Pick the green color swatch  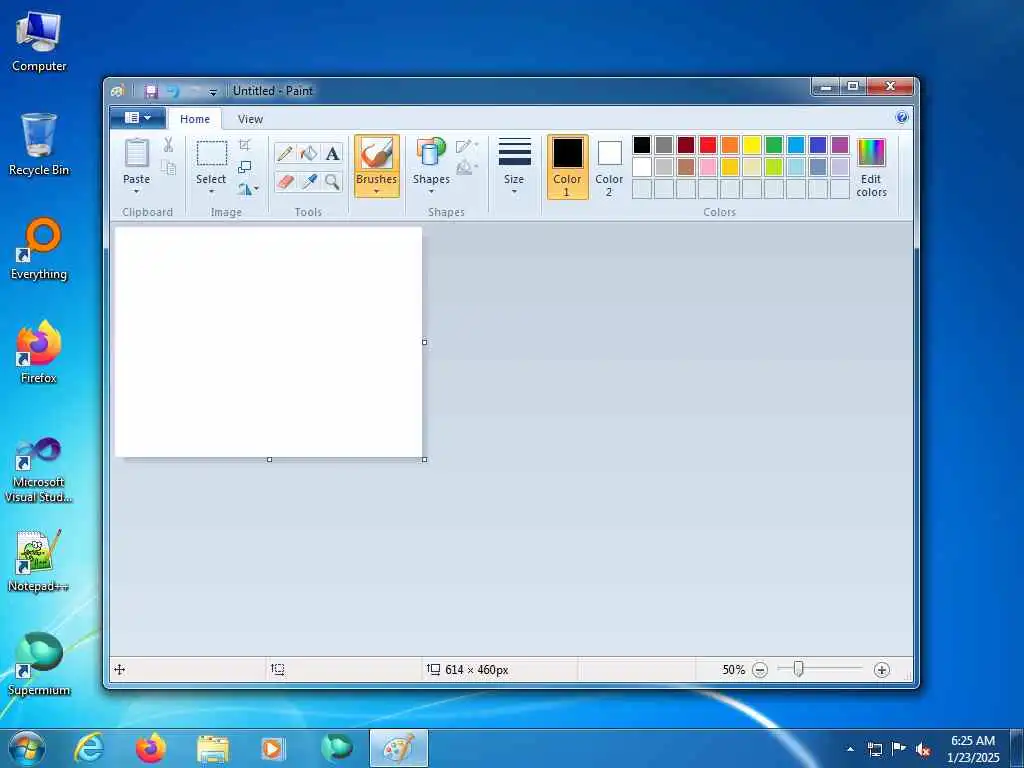click(774, 145)
